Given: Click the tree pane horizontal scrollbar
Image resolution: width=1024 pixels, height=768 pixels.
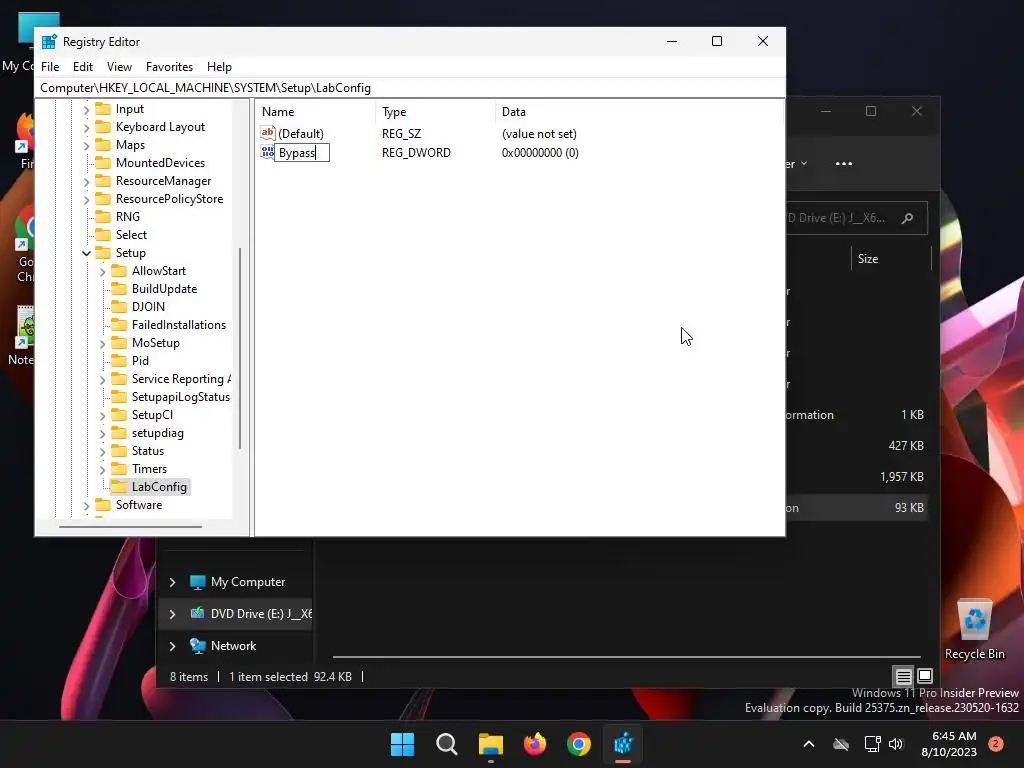Looking at the screenshot, I should point(130,526).
